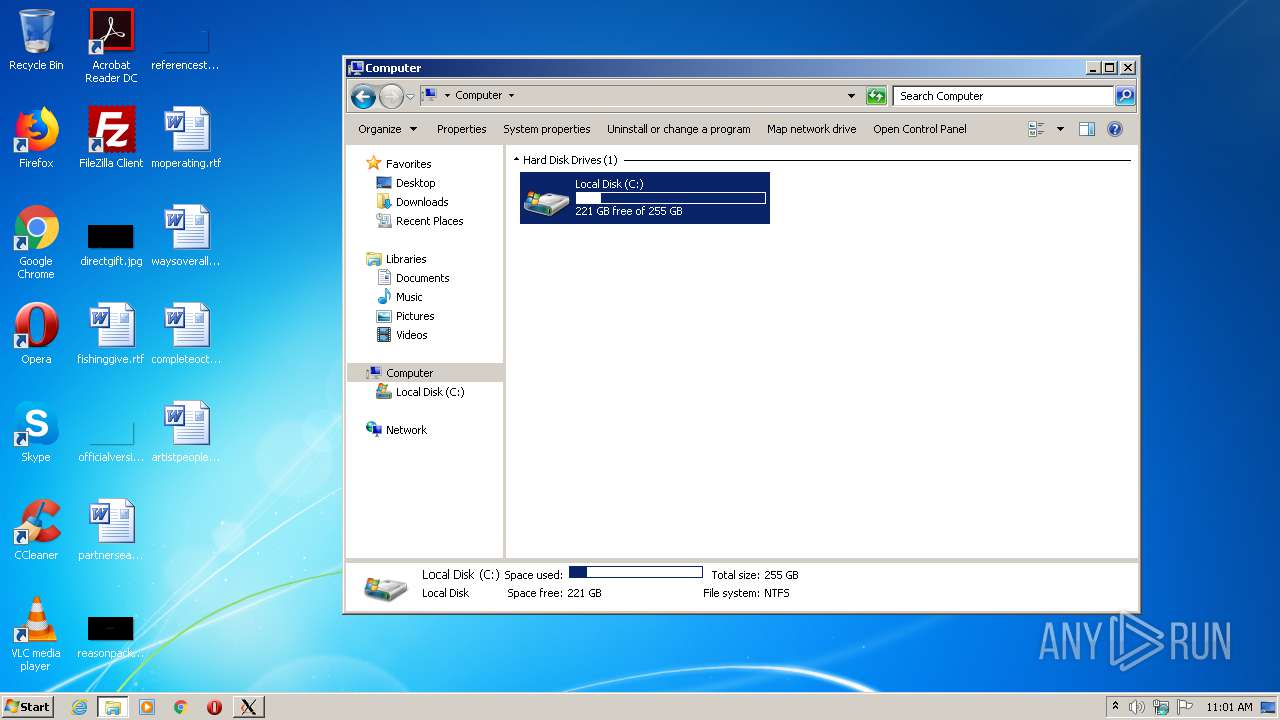Viewport: 1280px width, 720px height.
Task: Select CCleaner desktop shortcut
Action: (36, 530)
